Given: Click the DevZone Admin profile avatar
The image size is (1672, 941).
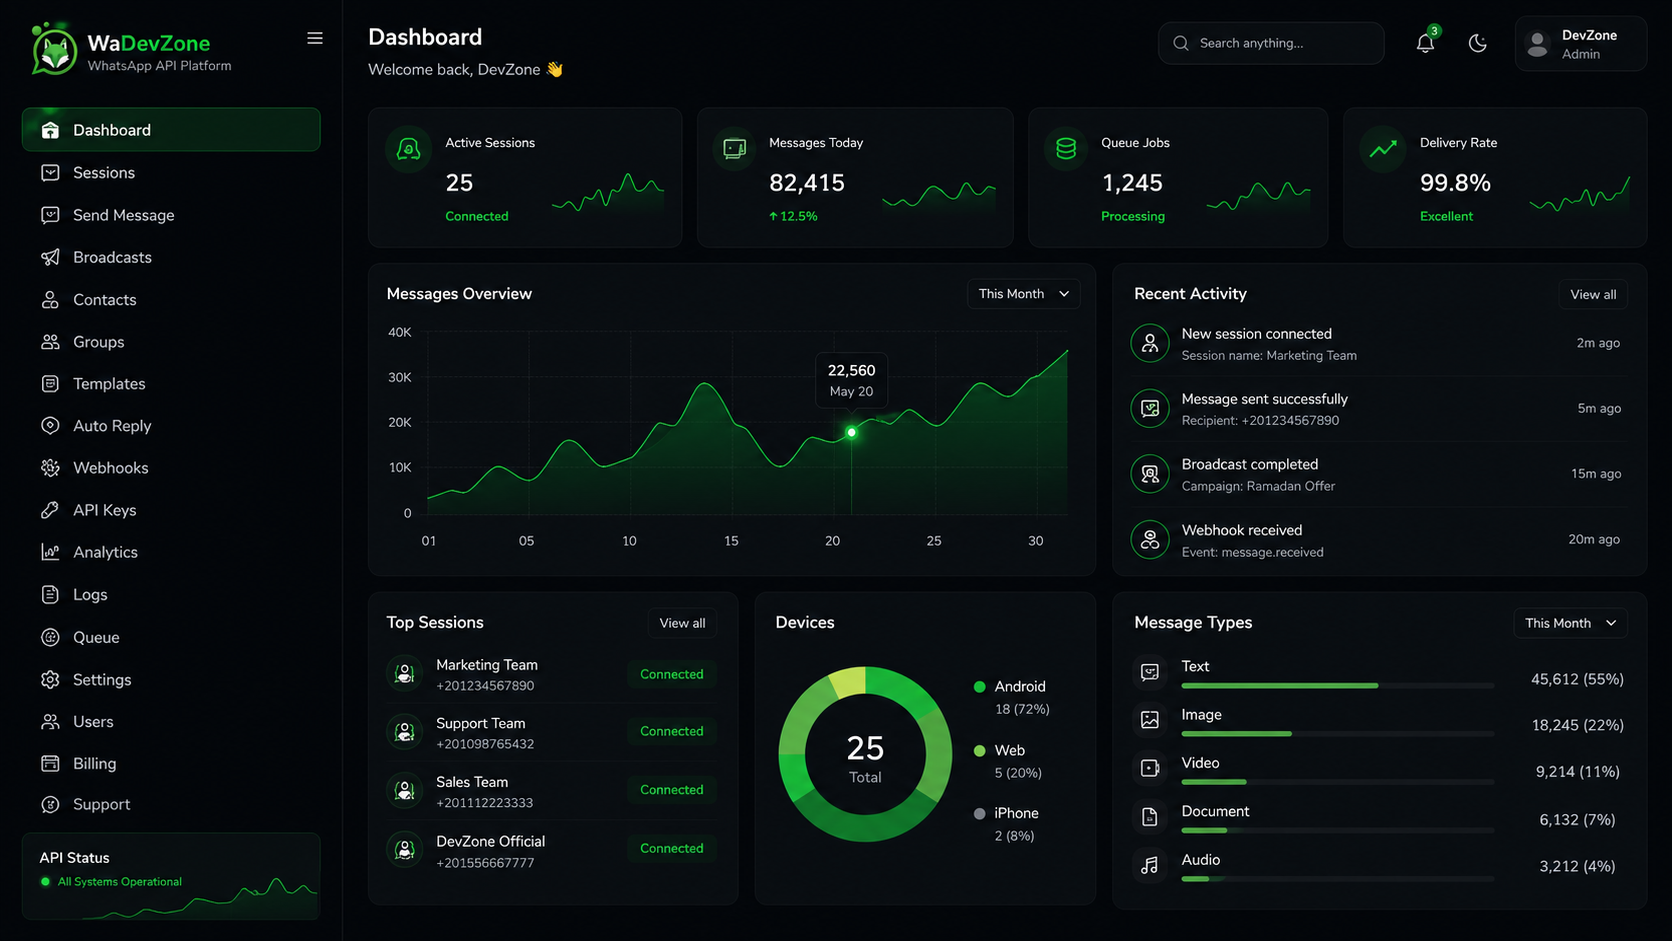Looking at the screenshot, I should click(x=1538, y=44).
